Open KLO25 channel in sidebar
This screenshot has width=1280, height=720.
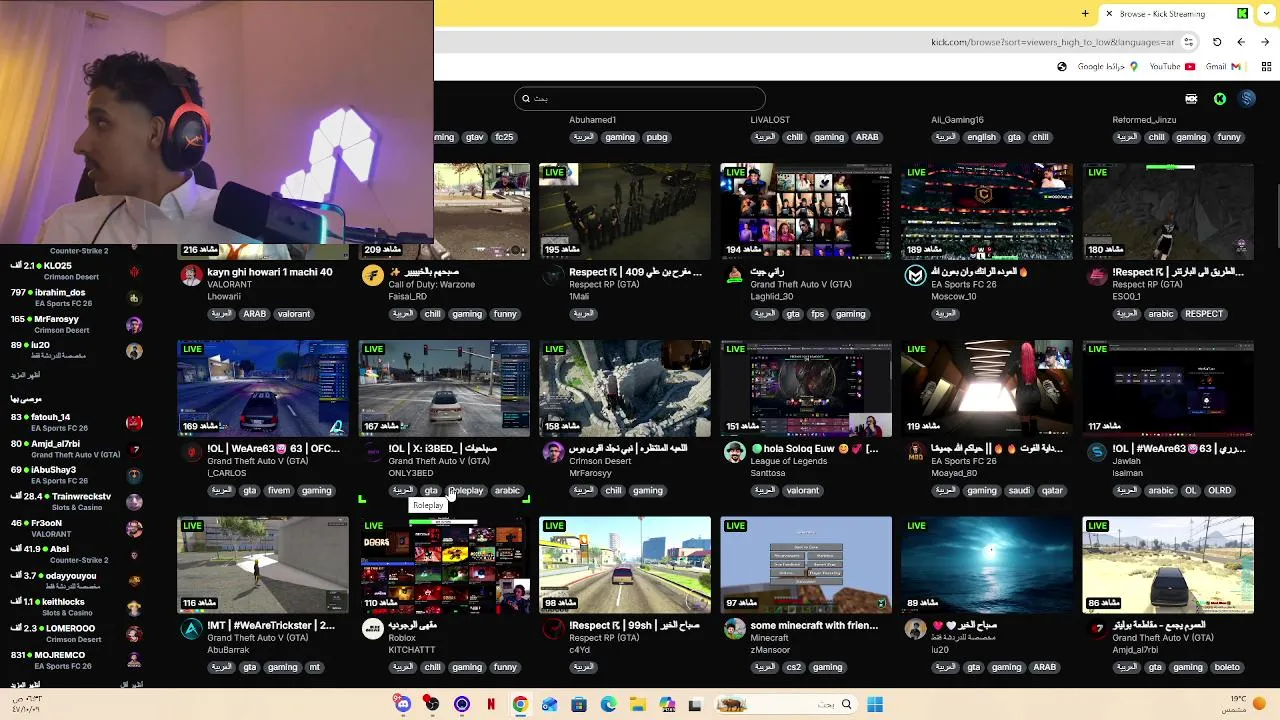[x=75, y=271]
